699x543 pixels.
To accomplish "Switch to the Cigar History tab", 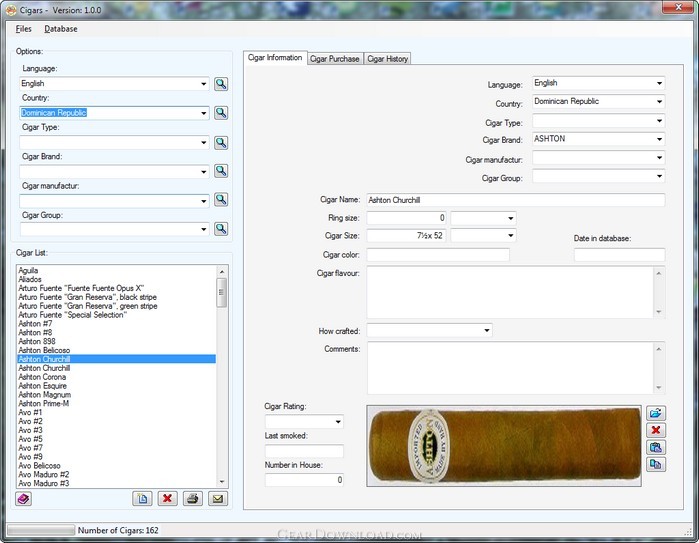I will (x=387, y=59).
